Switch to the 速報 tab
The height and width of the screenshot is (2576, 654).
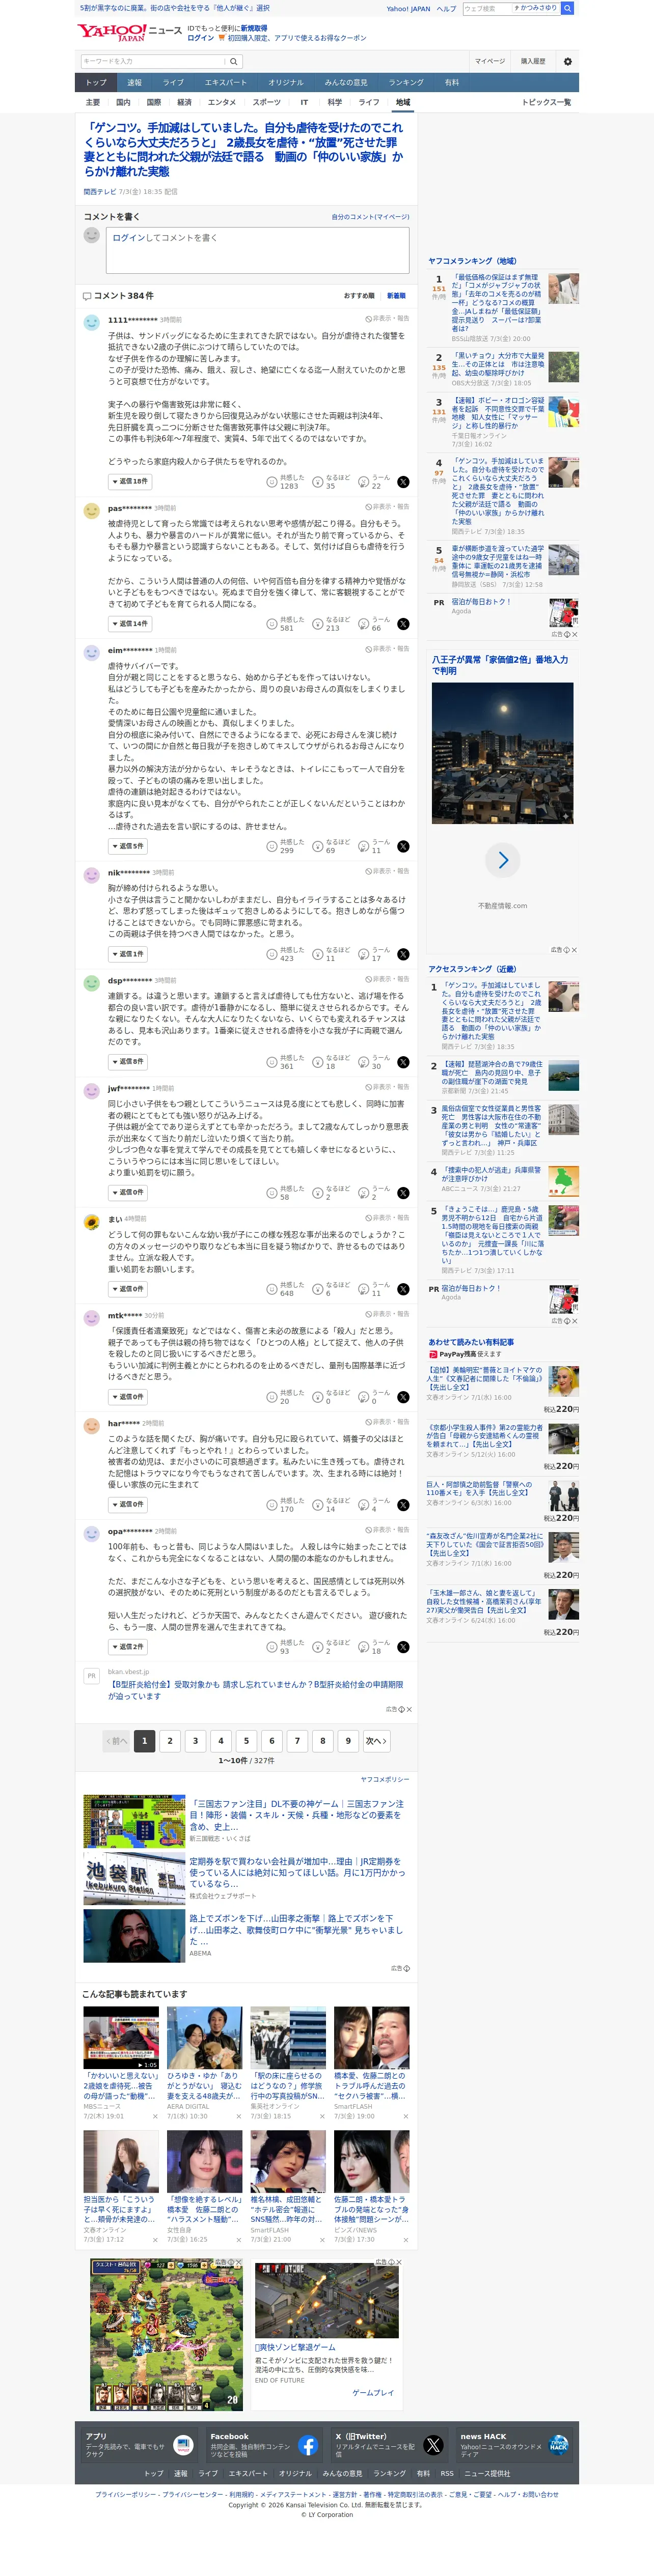(134, 83)
